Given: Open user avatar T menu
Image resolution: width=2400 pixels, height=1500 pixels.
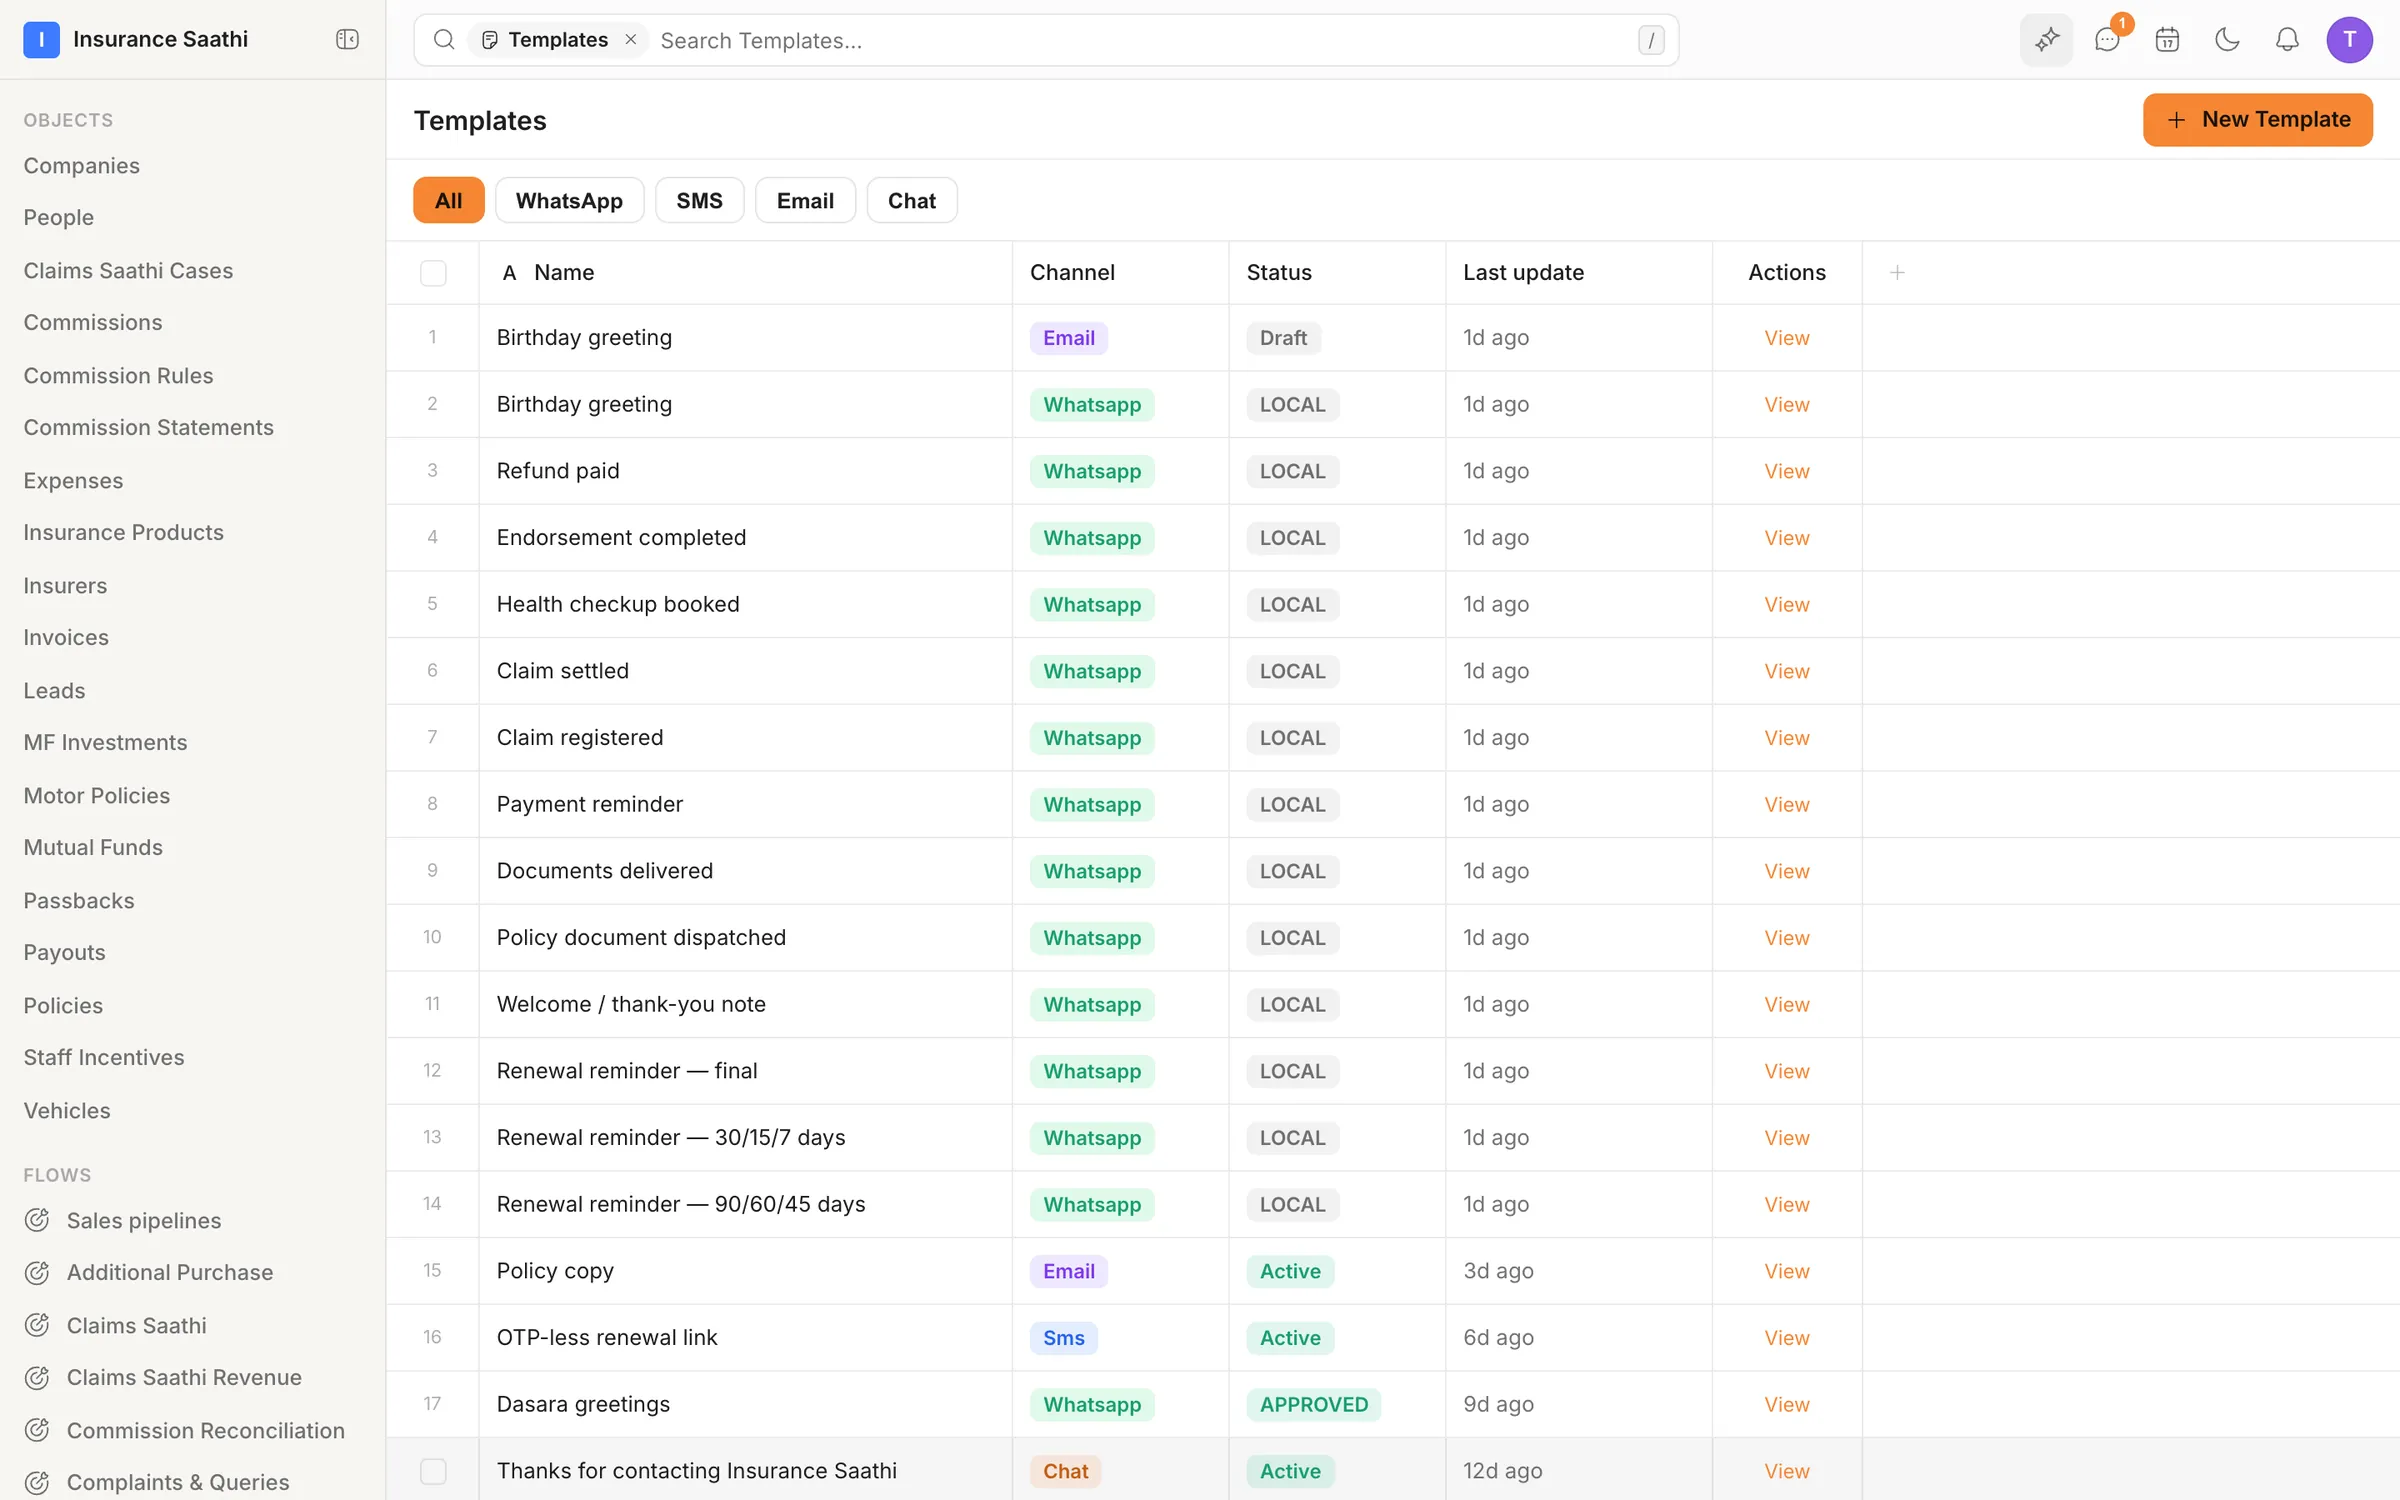Looking at the screenshot, I should 2349,40.
